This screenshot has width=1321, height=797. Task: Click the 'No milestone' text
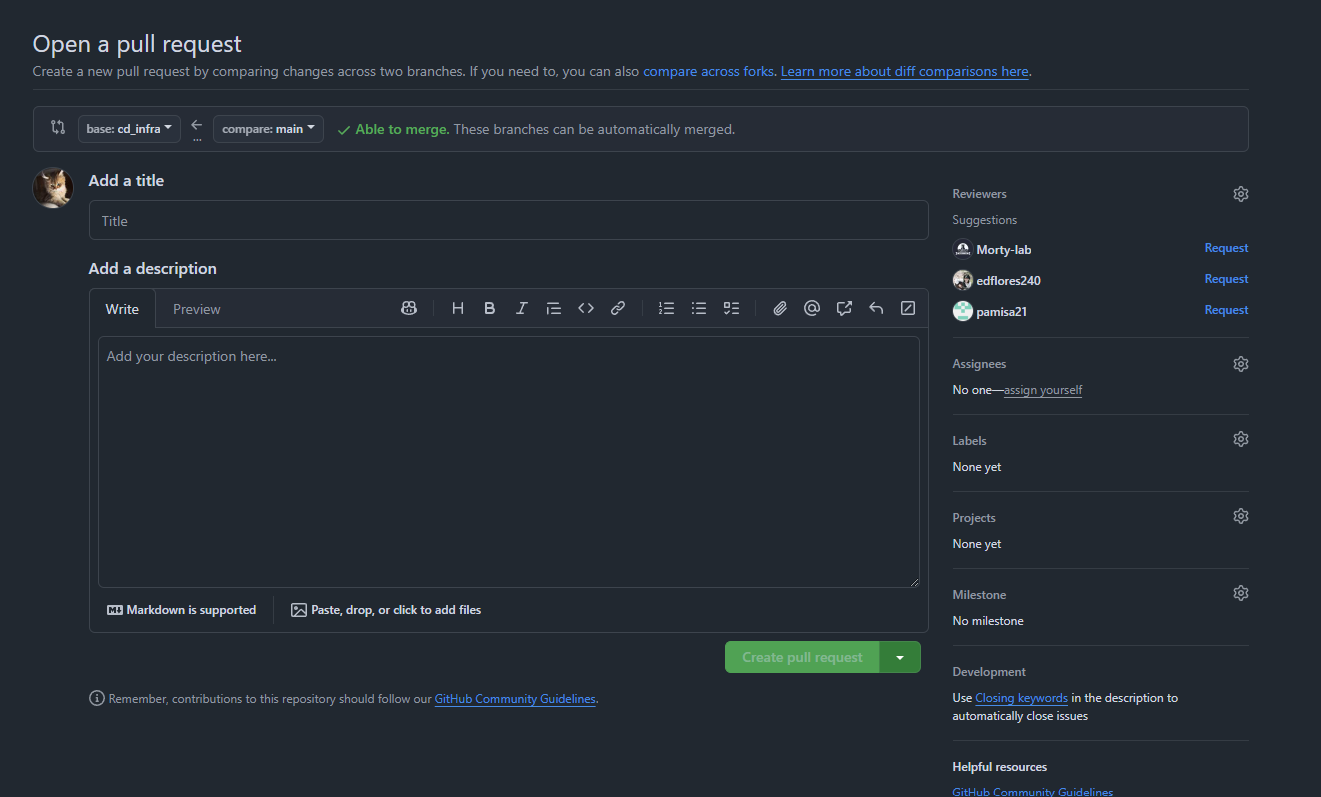point(988,621)
